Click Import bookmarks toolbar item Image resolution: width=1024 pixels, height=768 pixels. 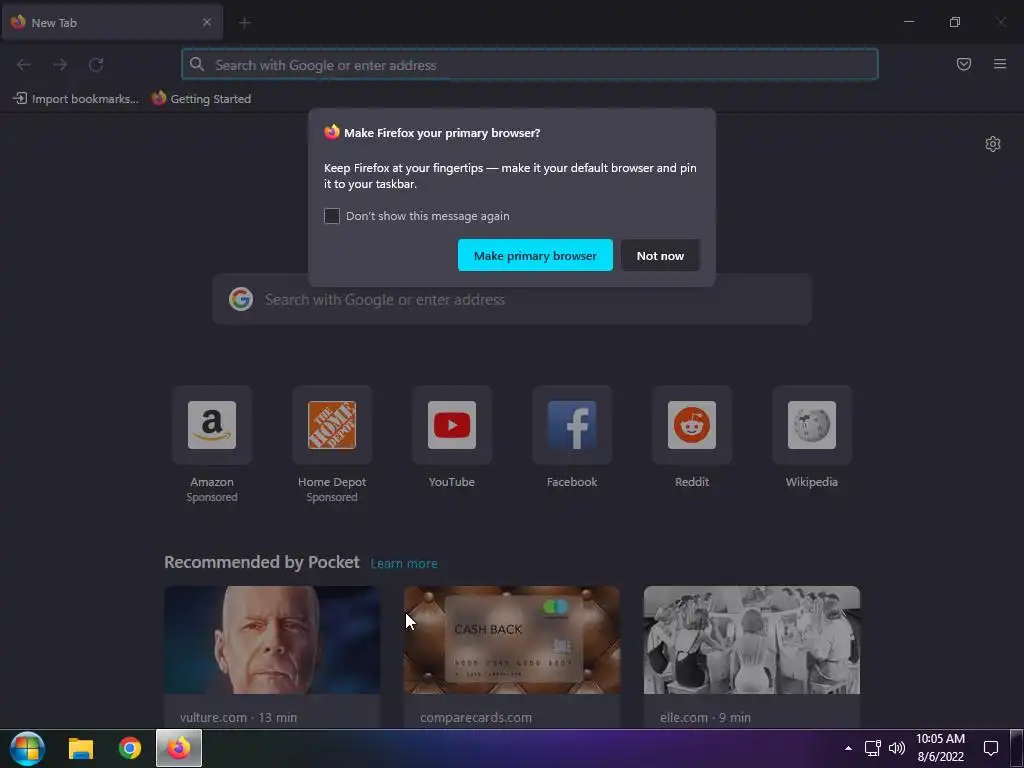click(76, 99)
